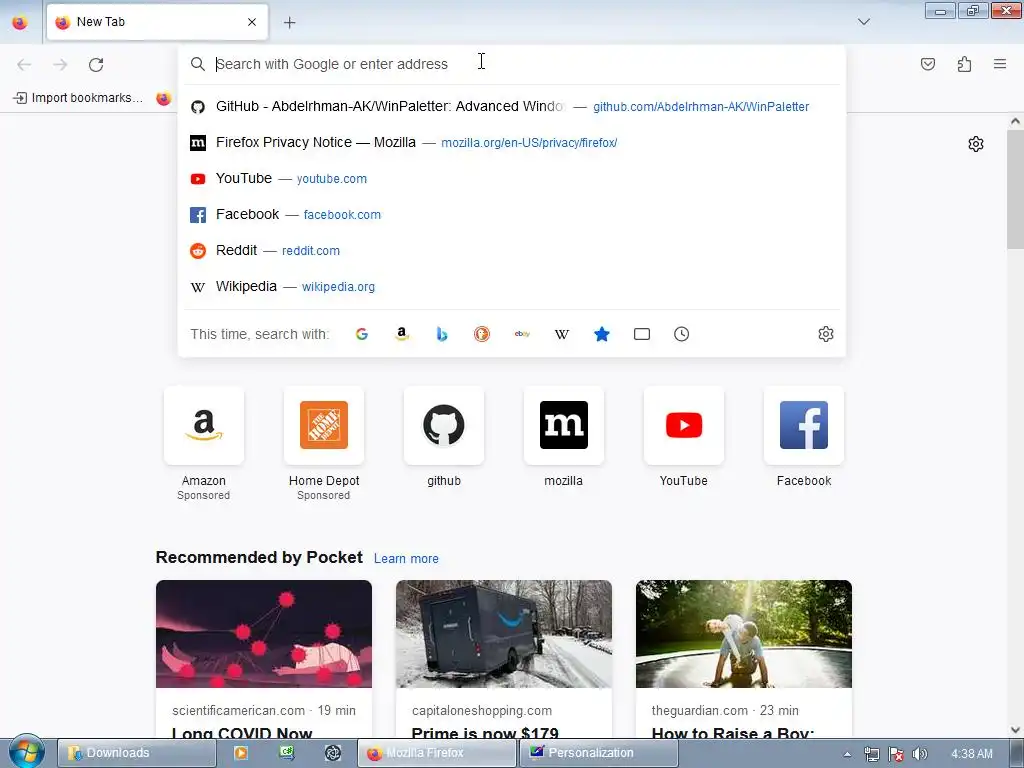Show hidden system tray icons arrow

click(x=847, y=754)
